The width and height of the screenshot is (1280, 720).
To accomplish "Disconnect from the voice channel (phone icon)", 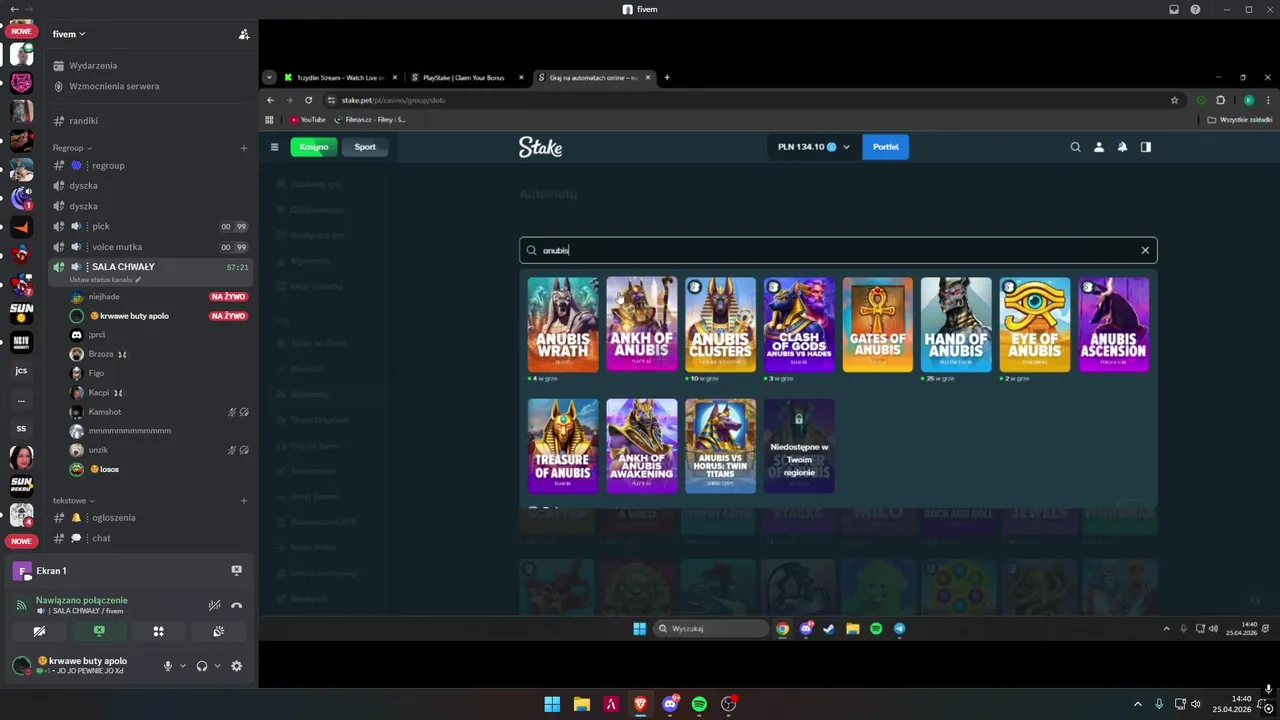I will (236, 605).
